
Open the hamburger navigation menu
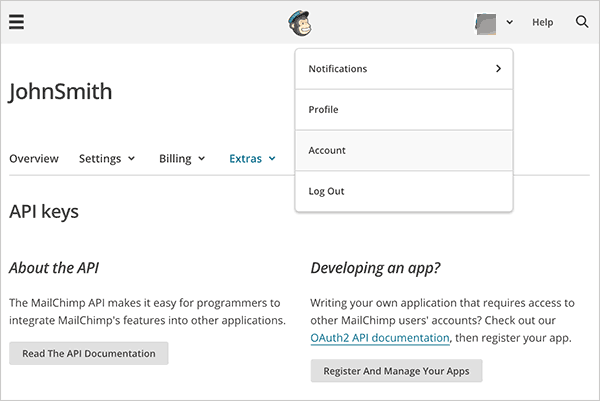click(16, 22)
